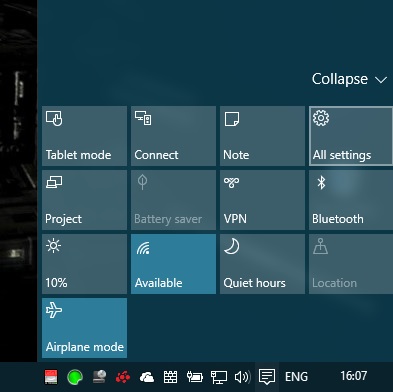The width and height of the screenshot is (393, 392).
Task: Open the volume speaker tray icon
Action: point(242,377)
